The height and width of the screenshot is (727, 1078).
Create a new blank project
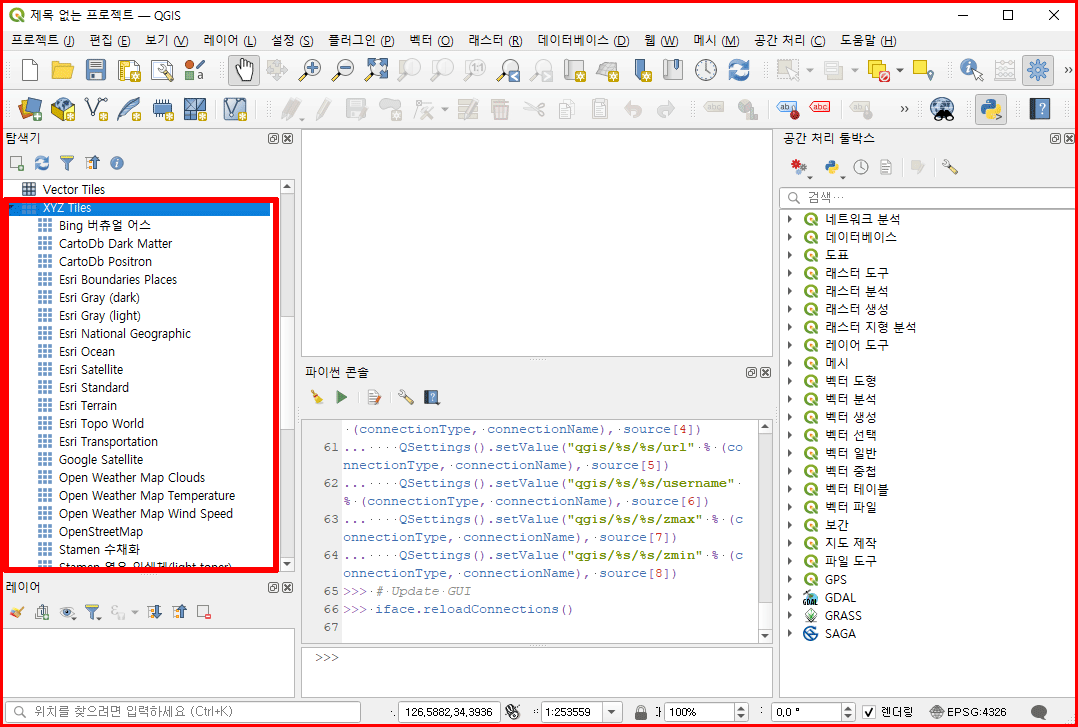[x=30, y=70]
